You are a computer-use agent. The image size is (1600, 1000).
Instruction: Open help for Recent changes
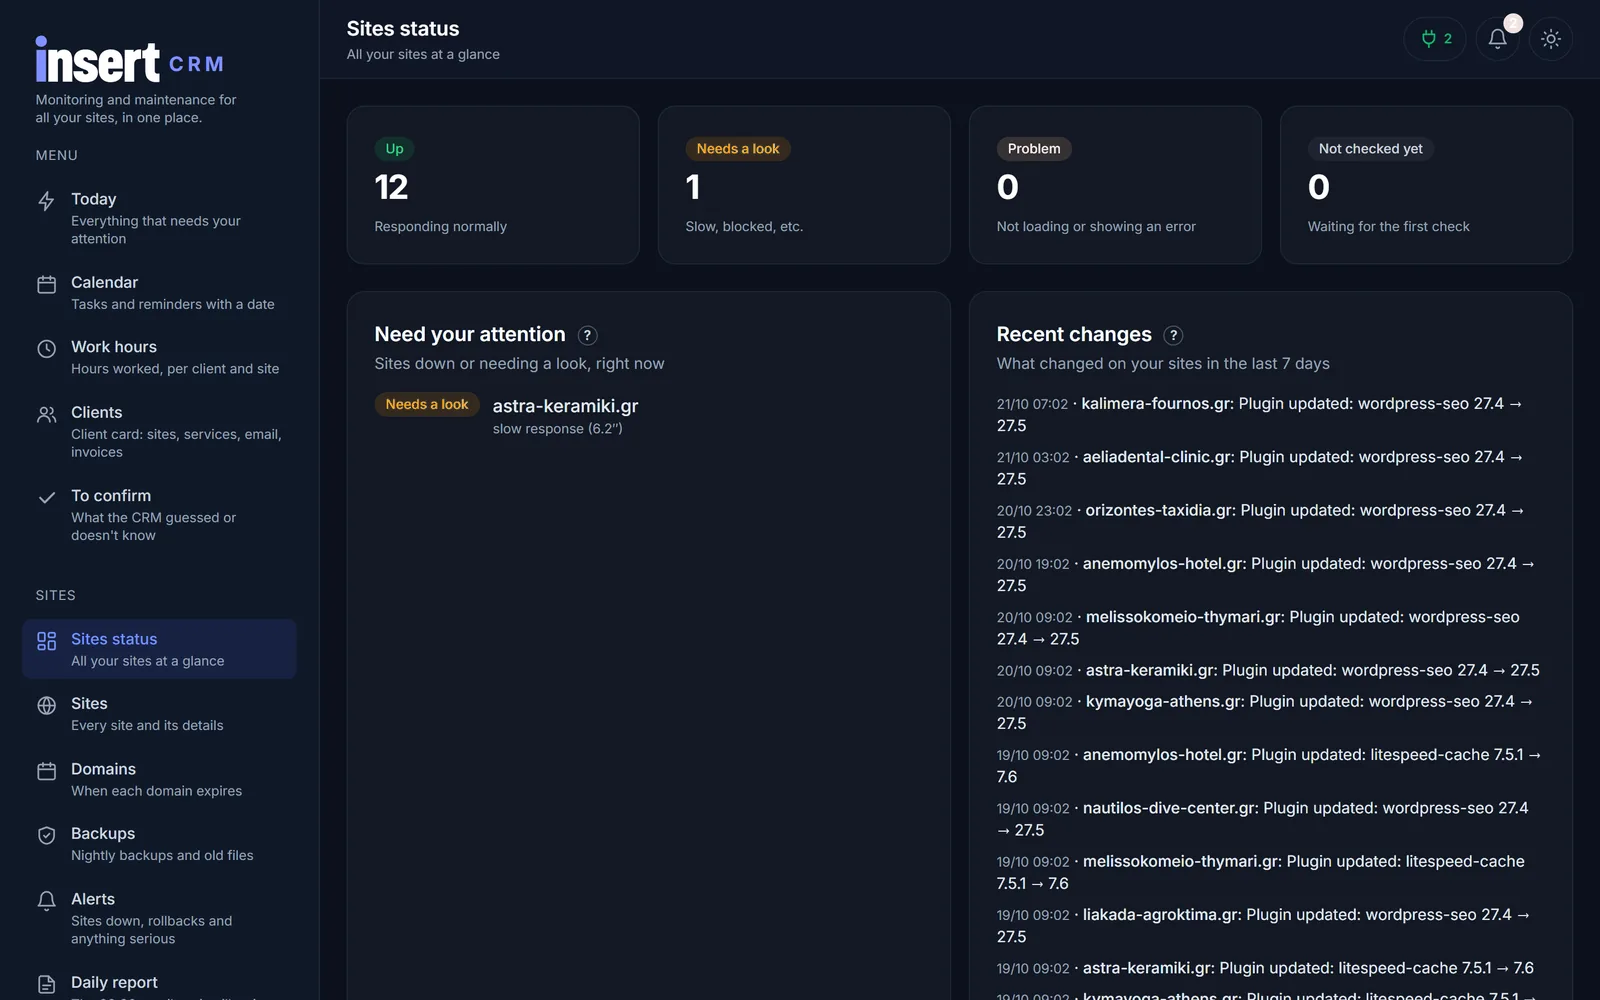coord(1174,335)
